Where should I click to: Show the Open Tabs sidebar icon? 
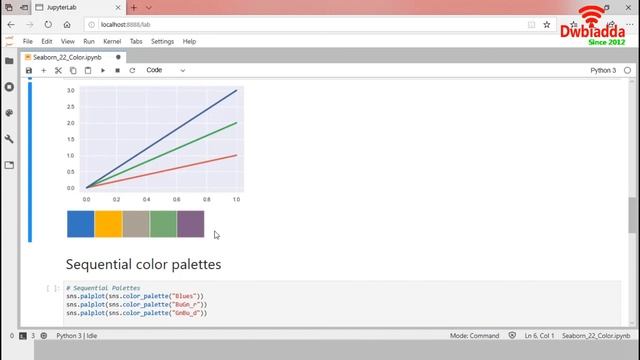click(9, 165)
